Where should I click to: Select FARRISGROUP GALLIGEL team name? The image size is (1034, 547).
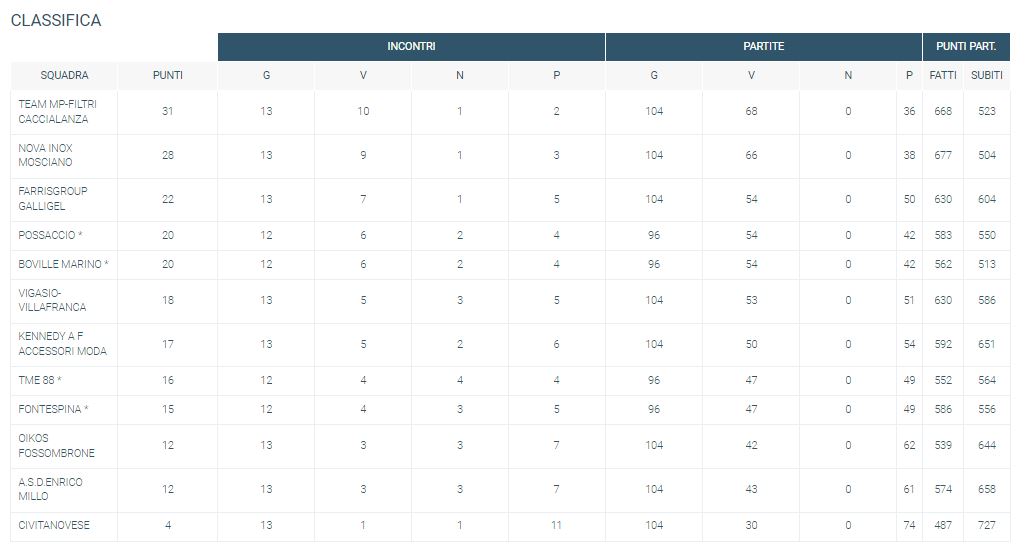(53, 199)
